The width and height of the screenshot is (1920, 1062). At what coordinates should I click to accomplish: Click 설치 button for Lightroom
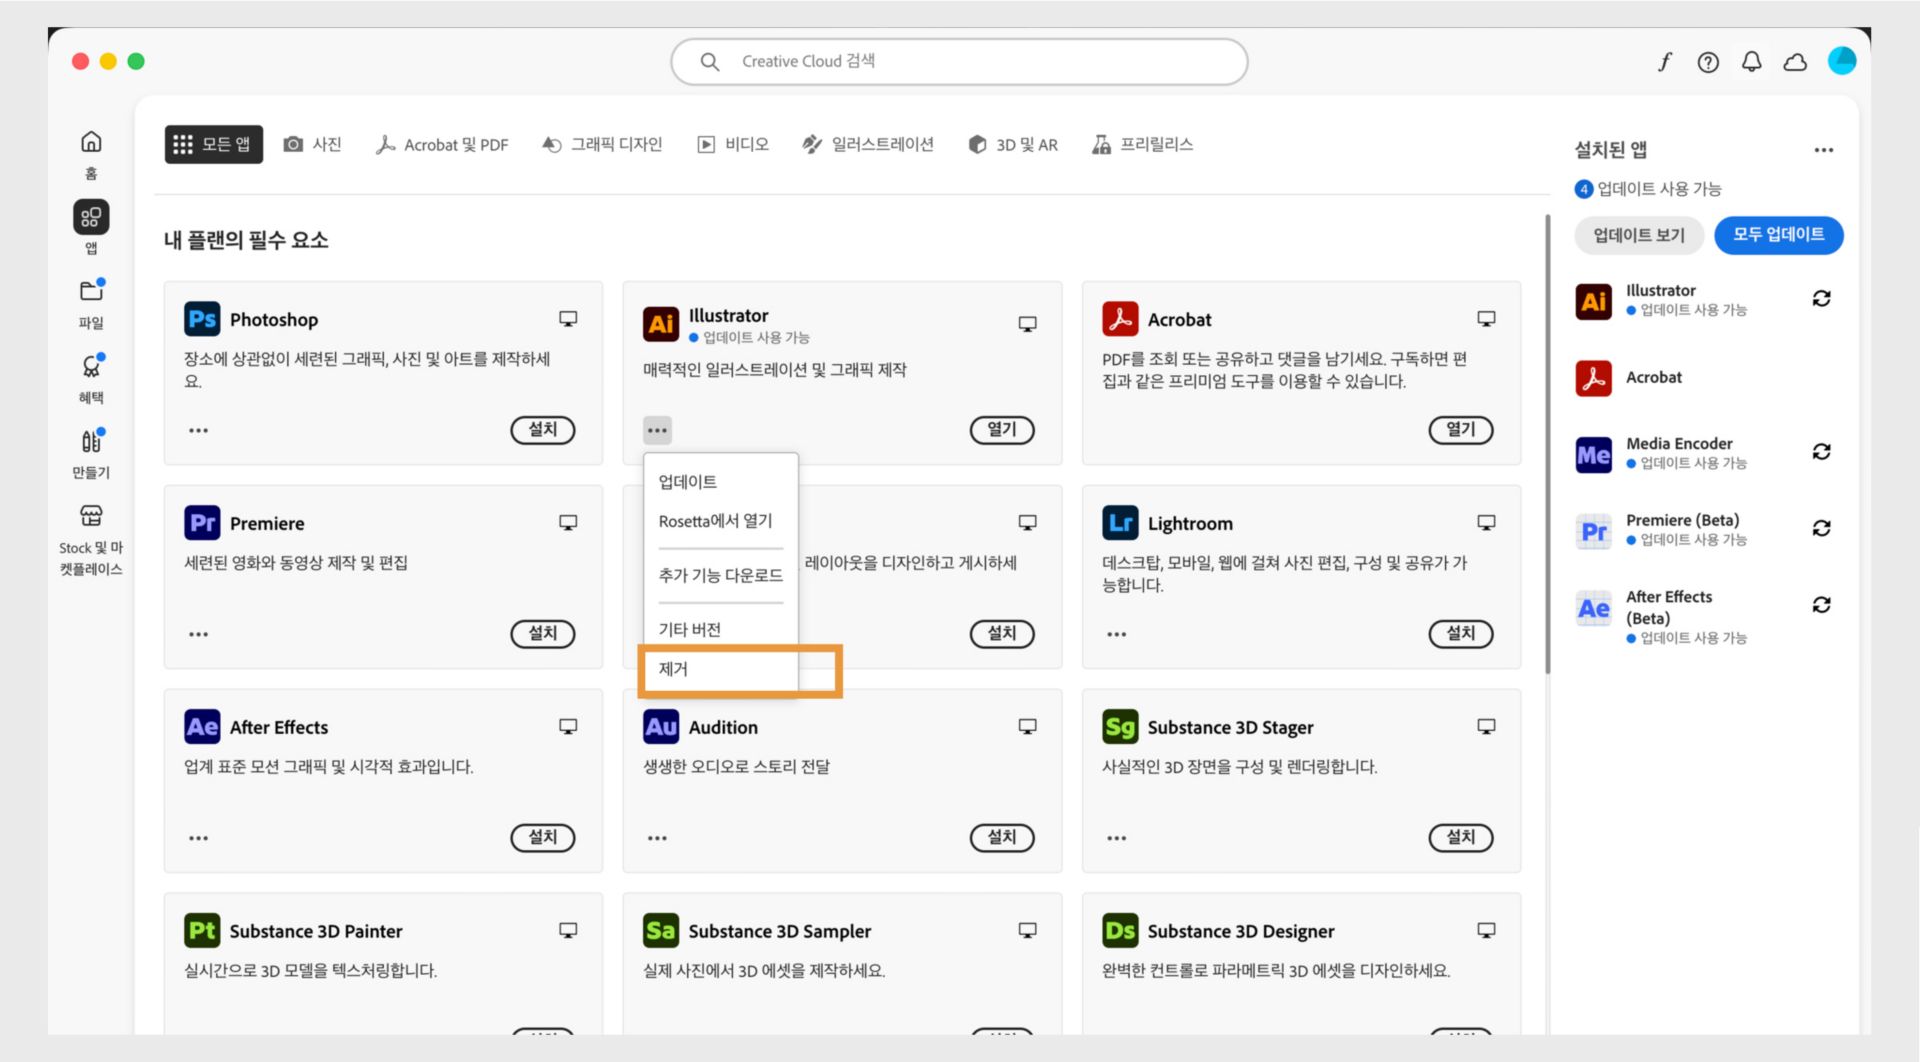[x=1461, y=634]
